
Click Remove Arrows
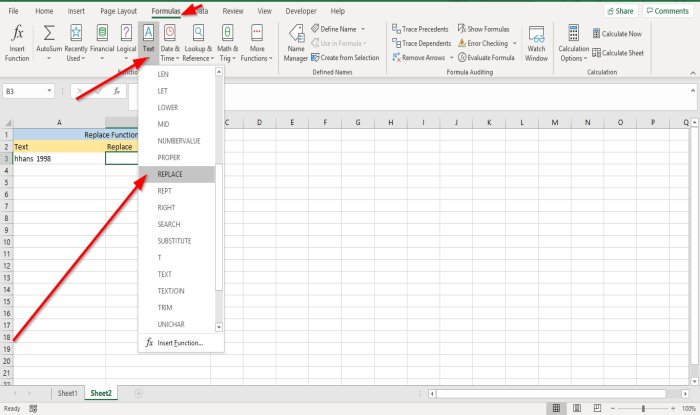pyautogui.click(x=419, y=58)
